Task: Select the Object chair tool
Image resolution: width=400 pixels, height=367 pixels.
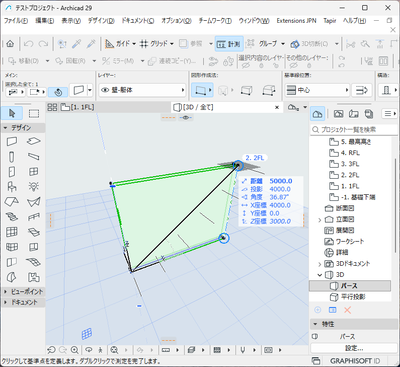Action: 12,187
